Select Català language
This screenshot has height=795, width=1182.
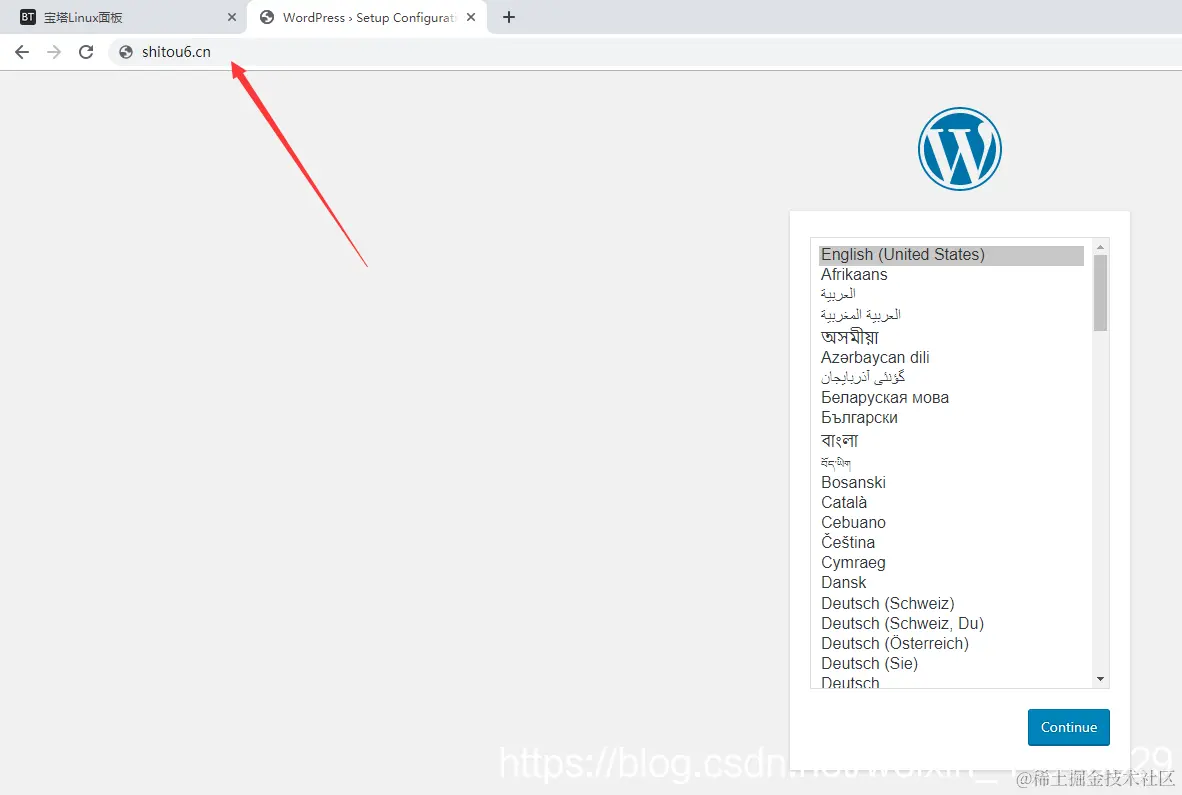coord(951,503)
